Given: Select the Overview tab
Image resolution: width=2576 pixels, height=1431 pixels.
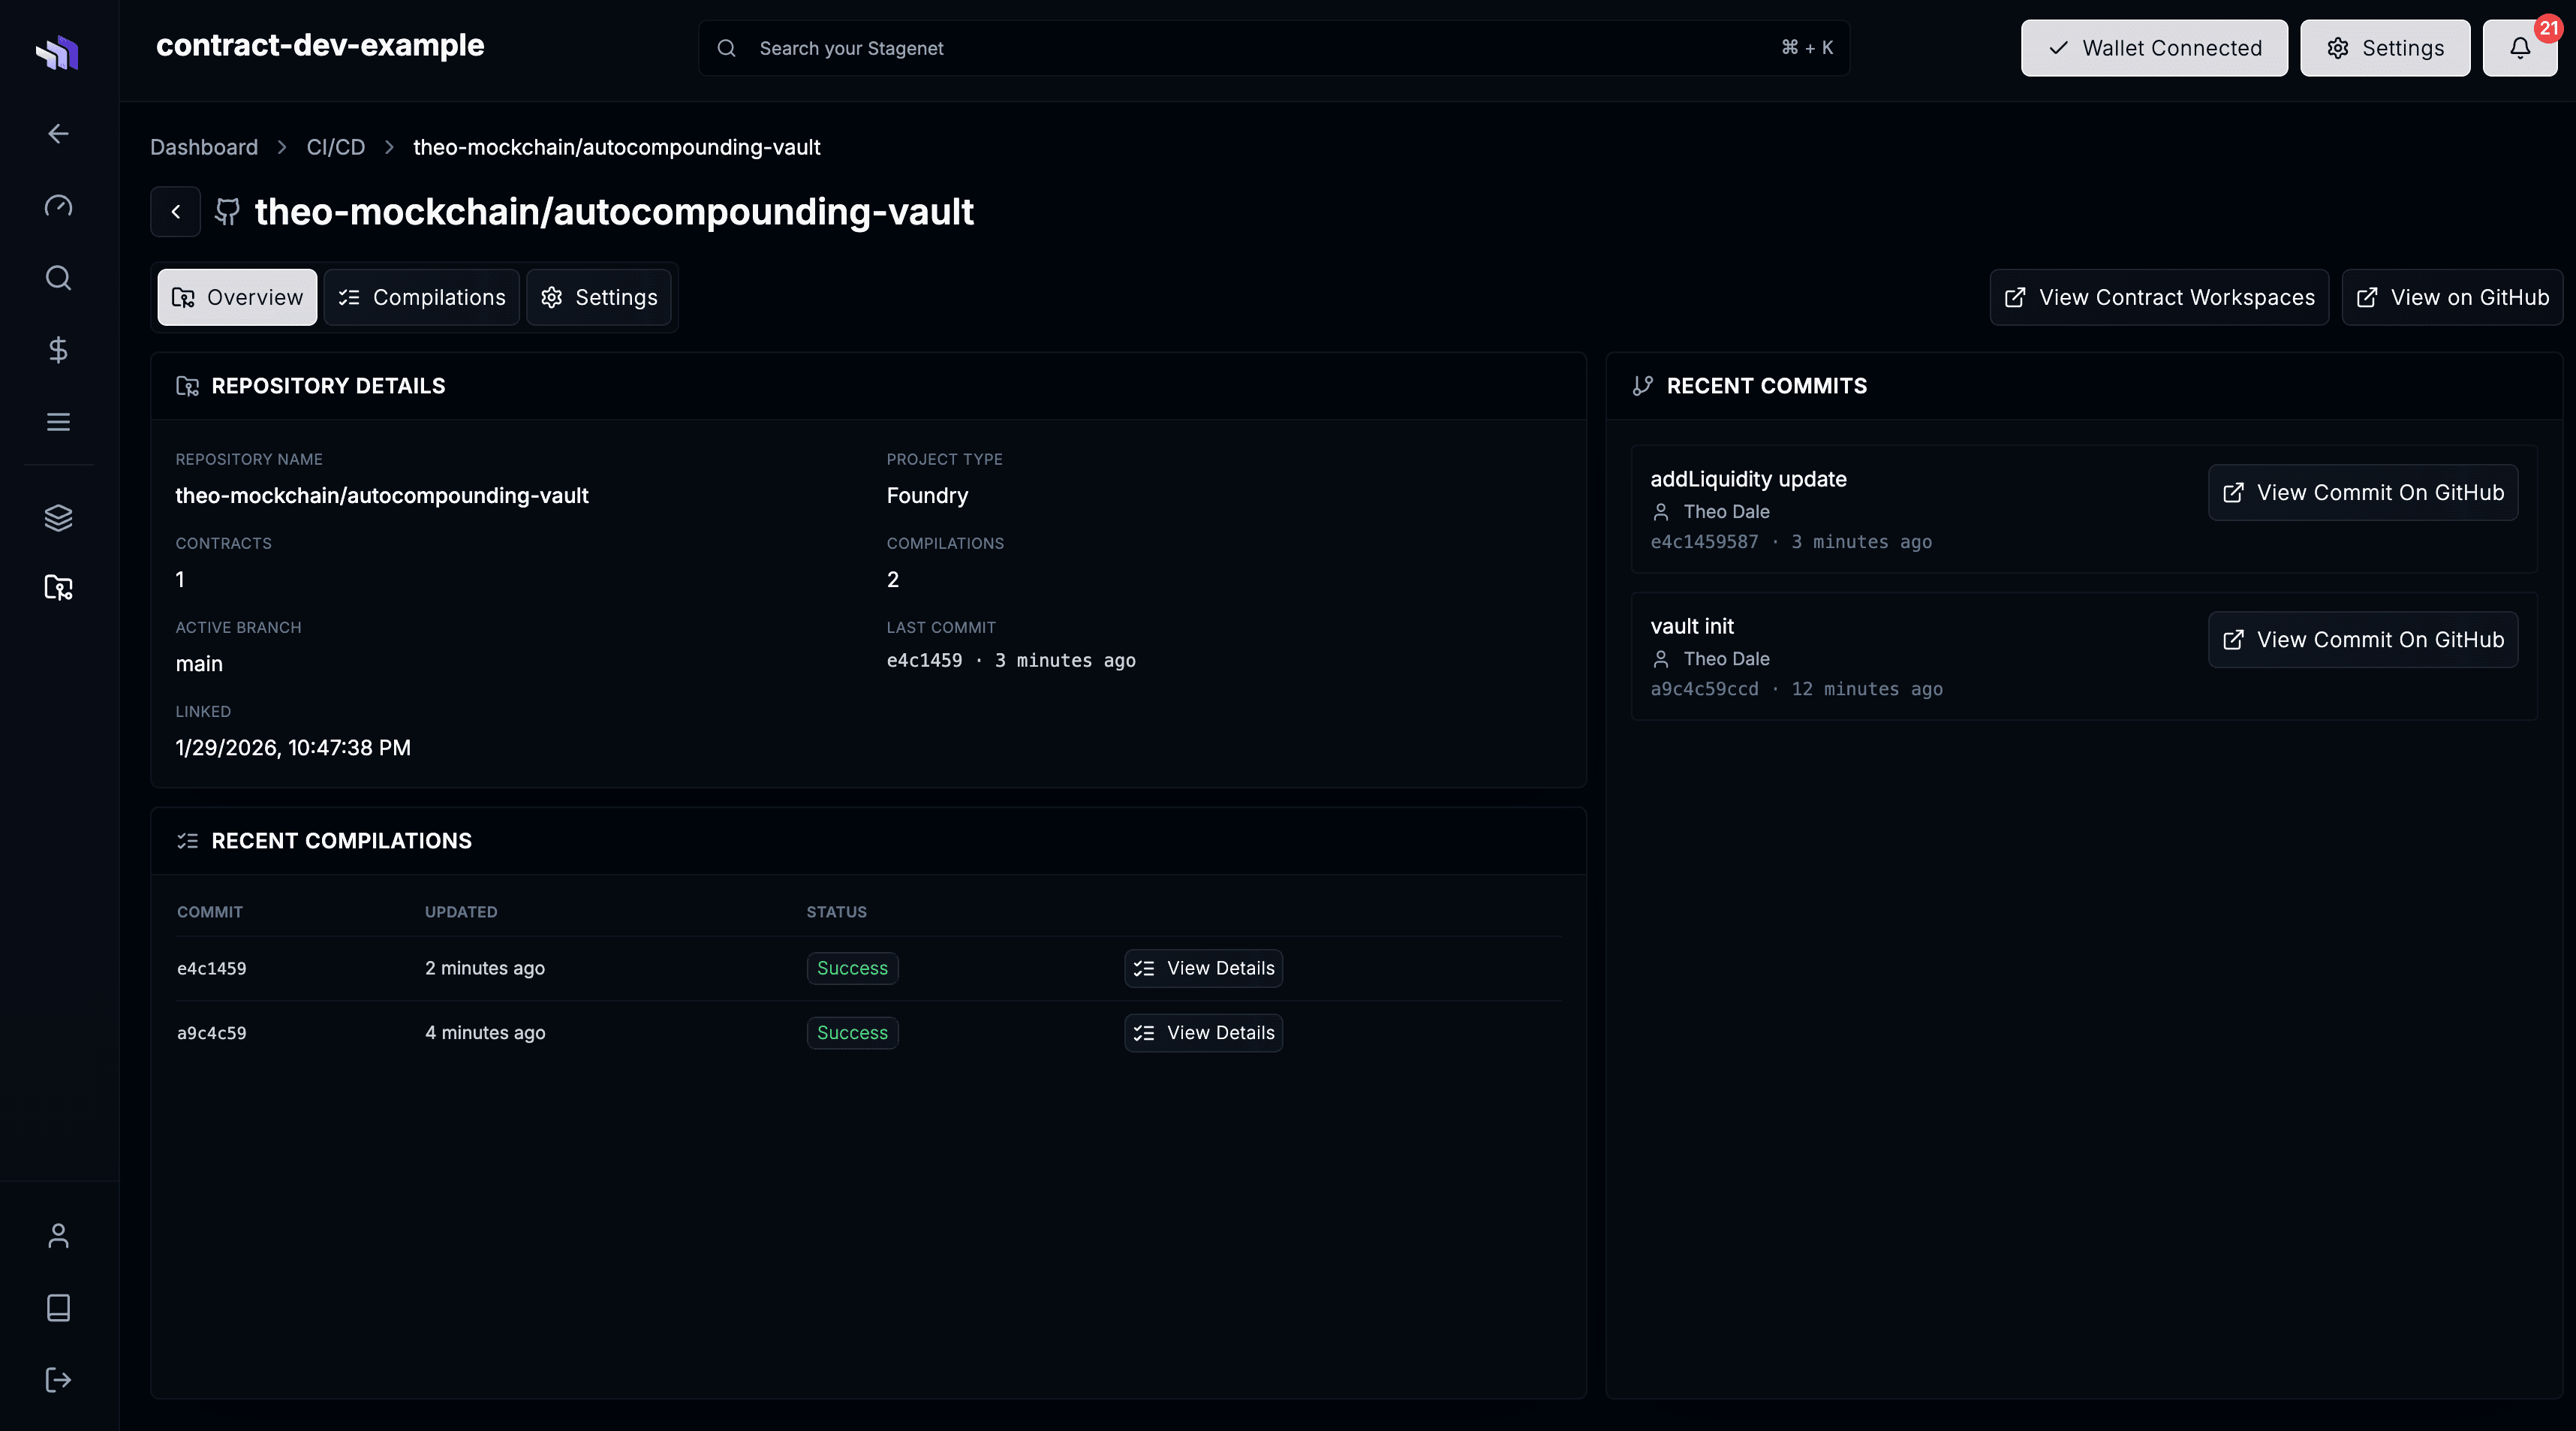Looking at the screenshot, I should (x=236, y=297).
